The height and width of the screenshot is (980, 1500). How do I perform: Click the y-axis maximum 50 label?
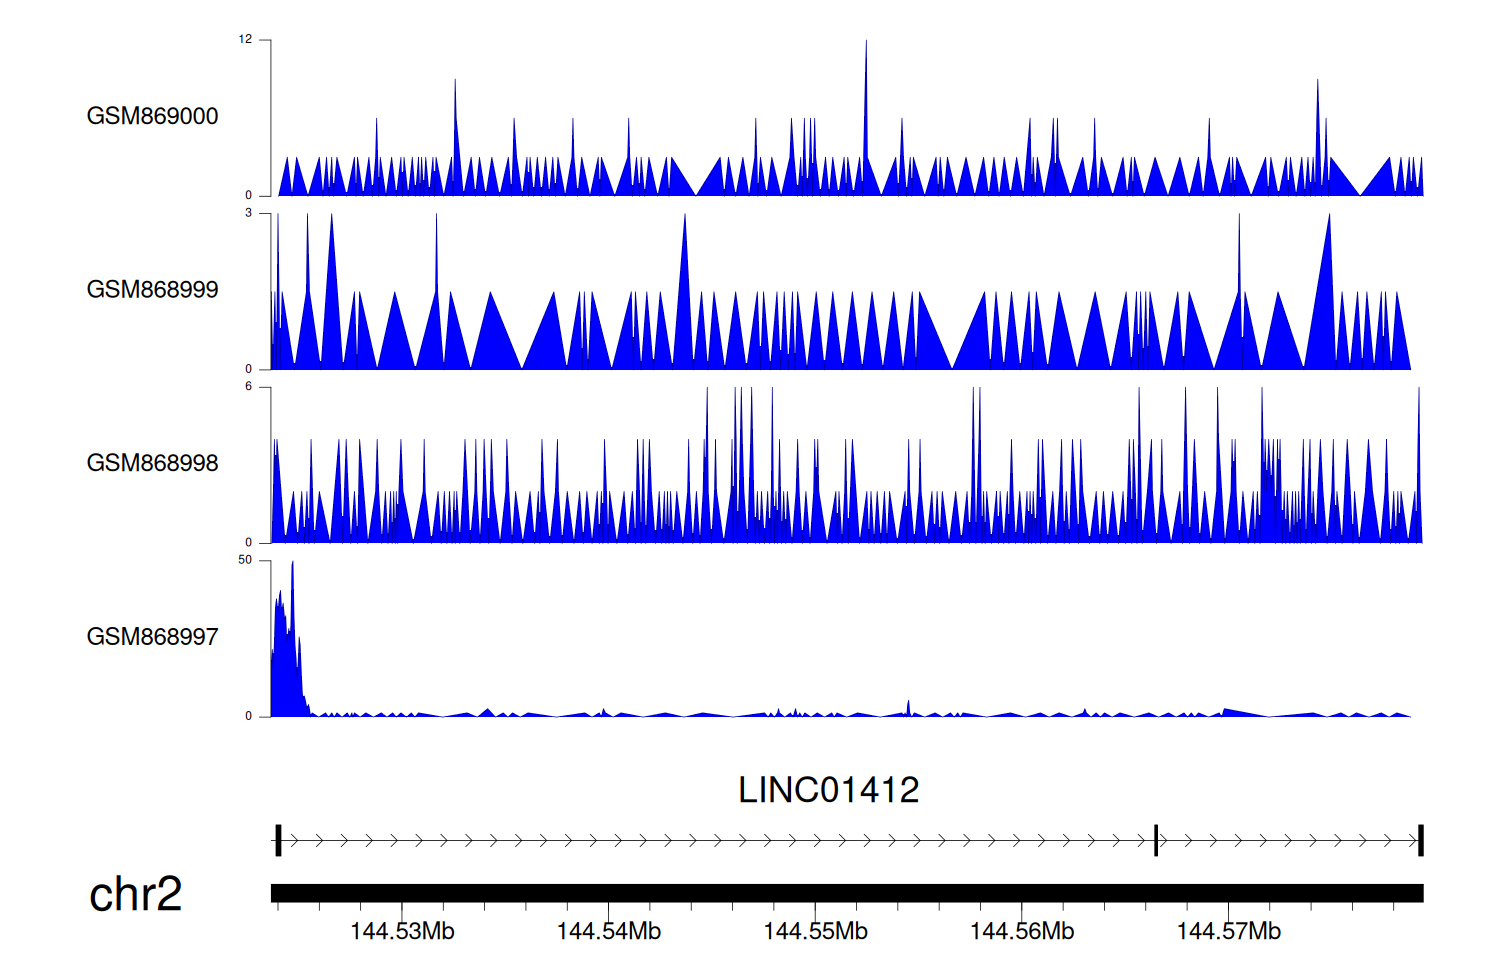point(245,560)
